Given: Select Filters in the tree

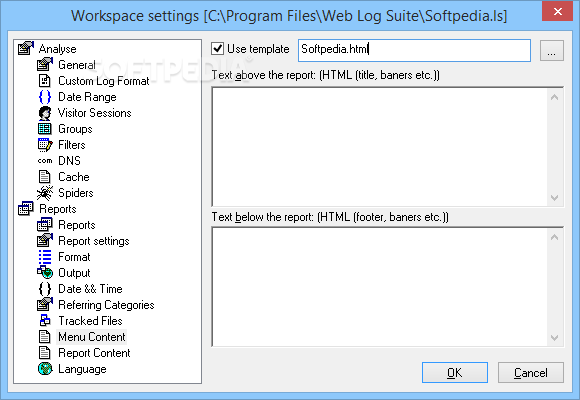Looking at the screenshot, I should tap(72, 145).
